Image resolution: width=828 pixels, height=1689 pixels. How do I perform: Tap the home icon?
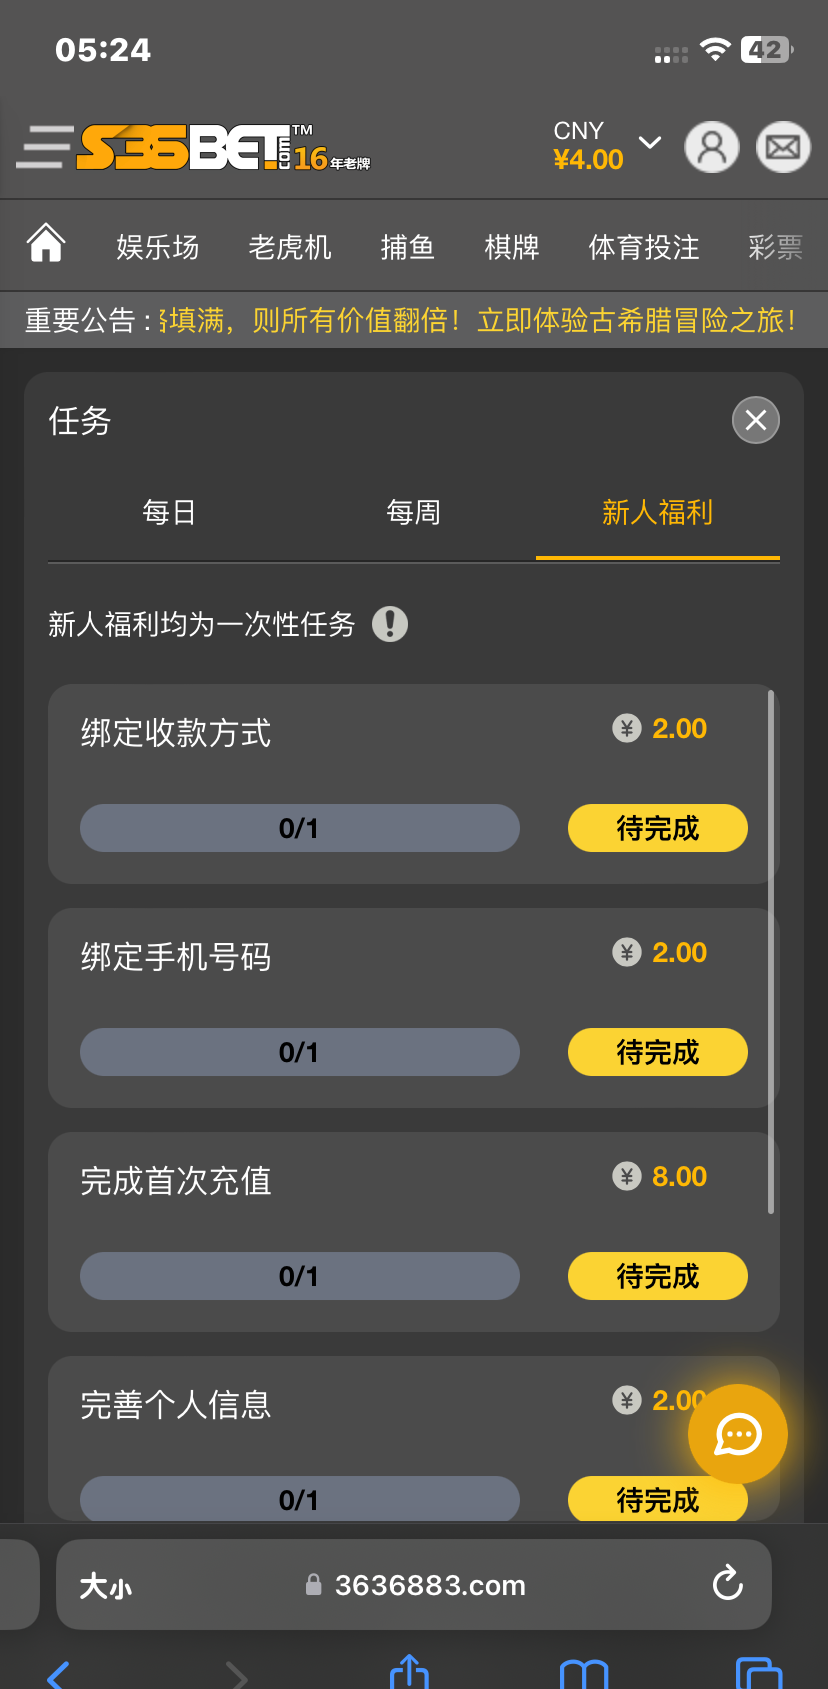[x=46, y=244]
